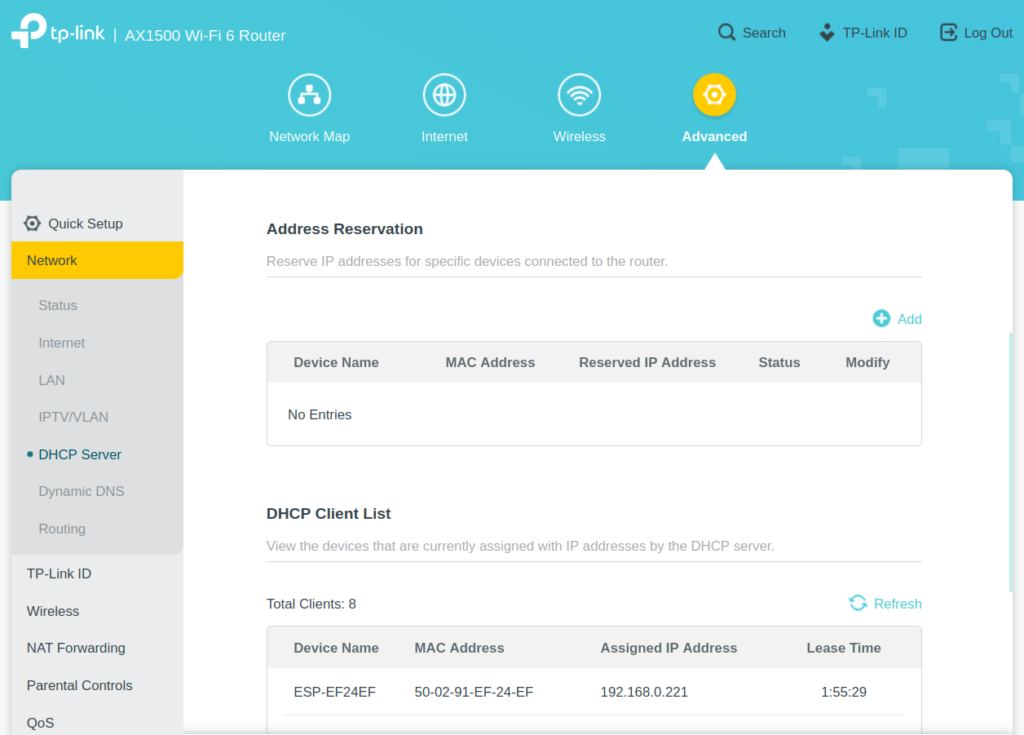Viewport: 1024px width, 735px height.
Task: Open Status under Network
Action: (x=57, y=305)
